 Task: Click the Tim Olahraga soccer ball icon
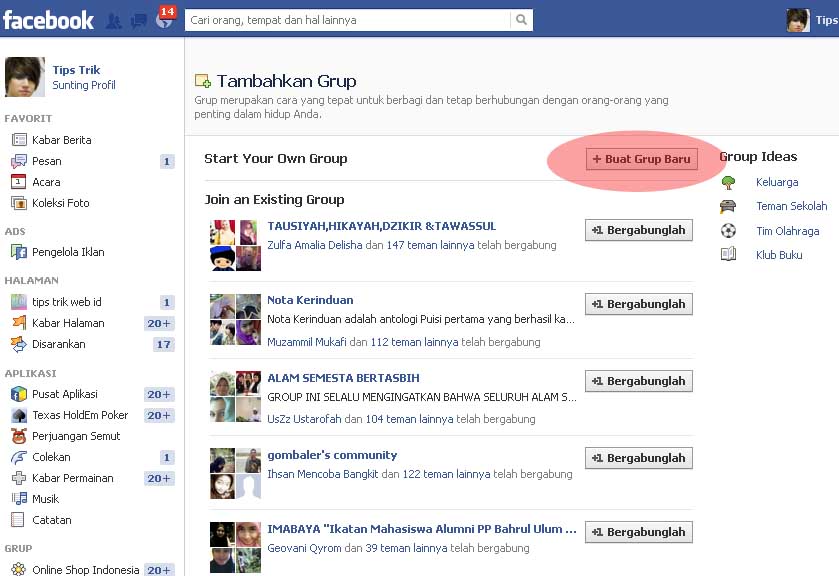(728, 231)
